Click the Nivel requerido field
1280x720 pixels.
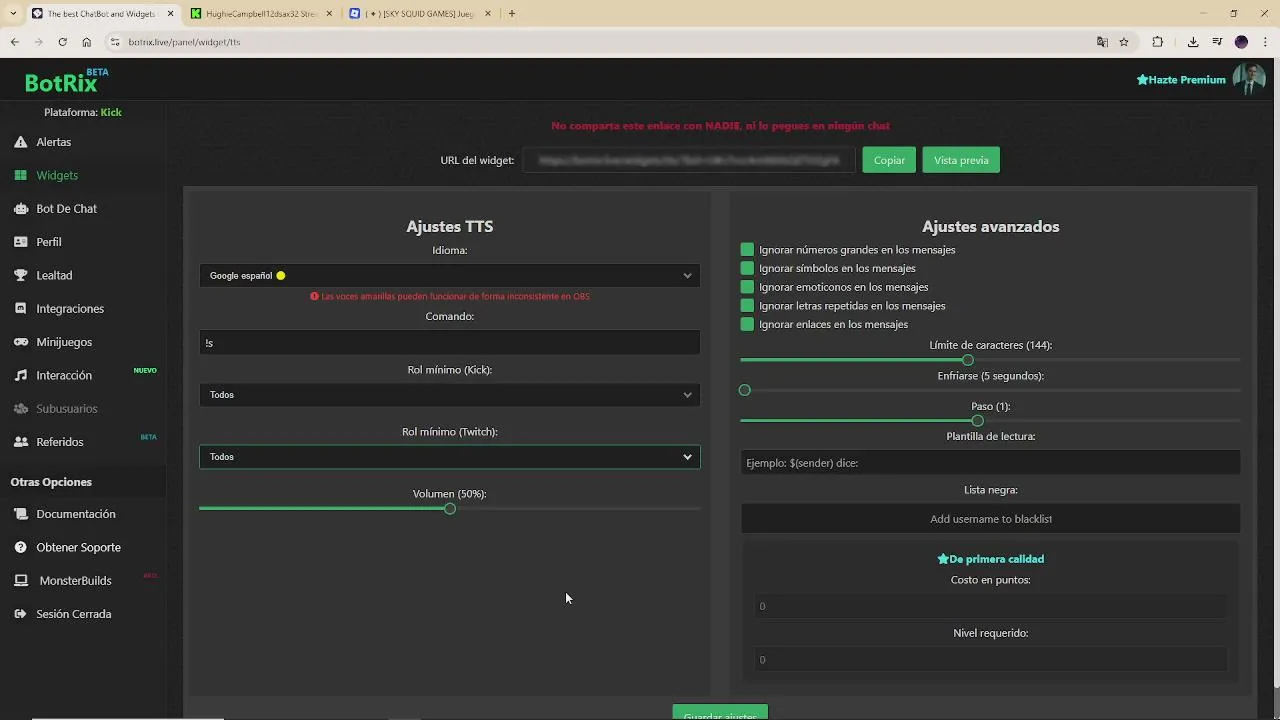click(990, 659)
